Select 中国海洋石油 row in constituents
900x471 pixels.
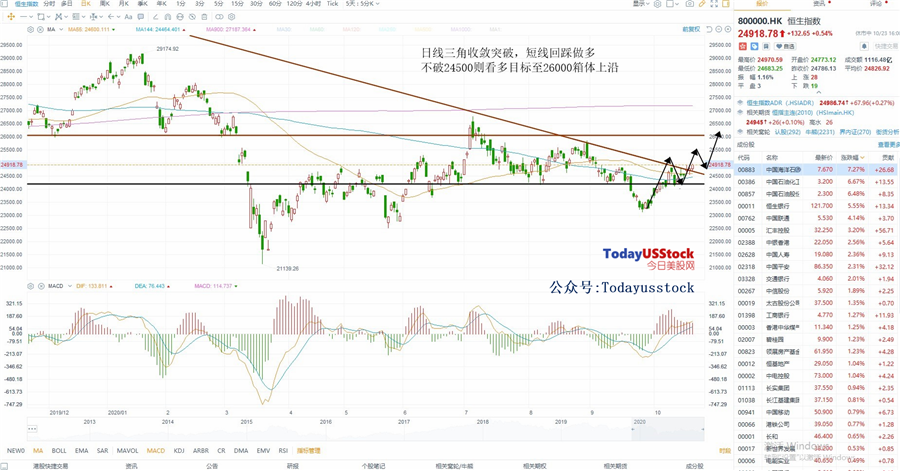[x=817, y=170]
